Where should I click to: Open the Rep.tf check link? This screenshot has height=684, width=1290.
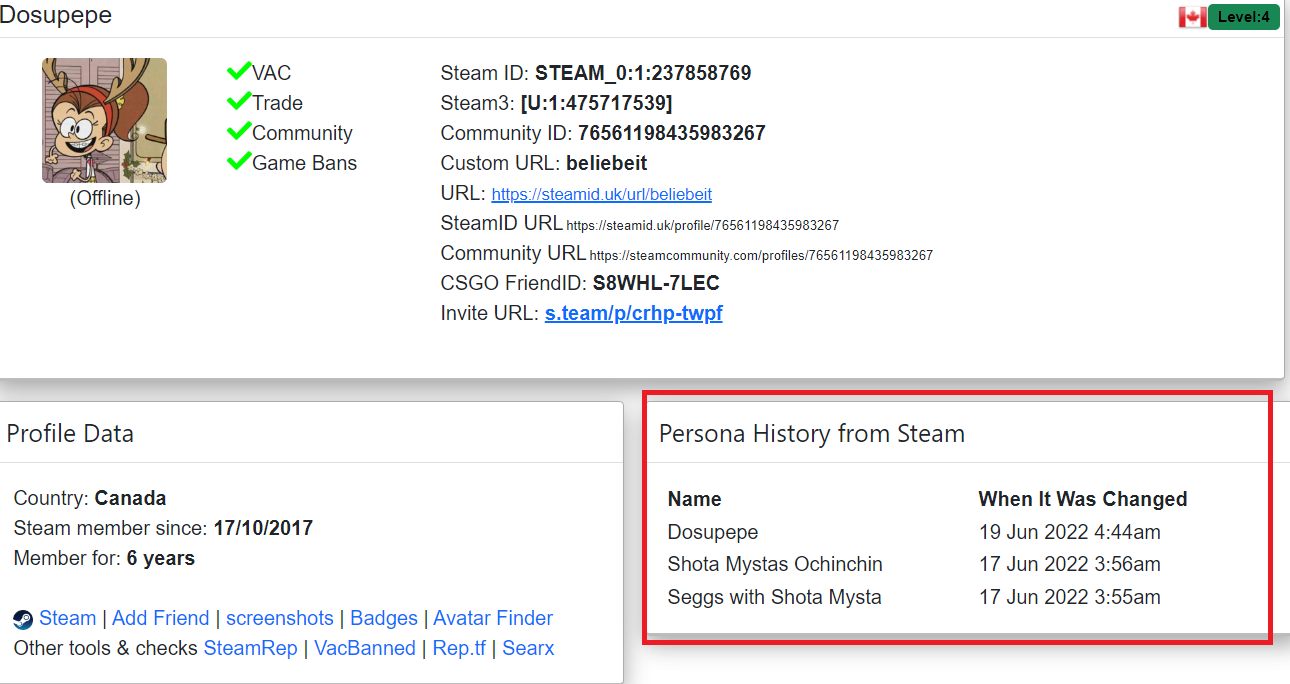(x=459, y=648)
